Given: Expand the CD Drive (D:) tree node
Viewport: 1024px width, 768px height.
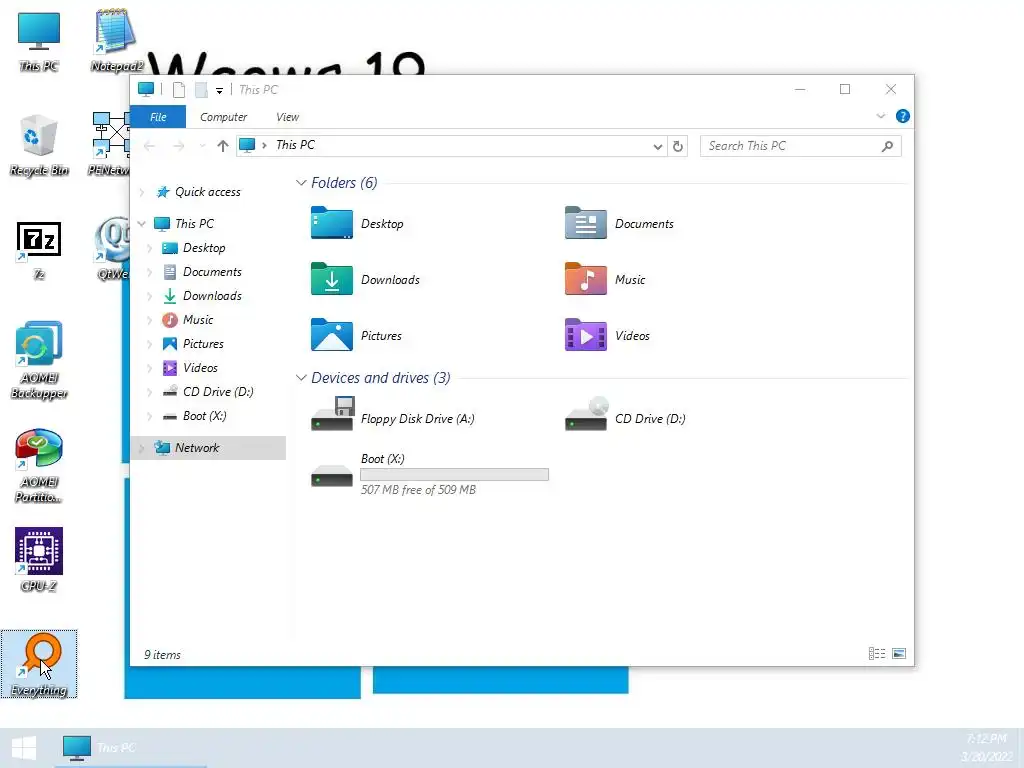Looking at the screenshot, I should pos(150,392).
